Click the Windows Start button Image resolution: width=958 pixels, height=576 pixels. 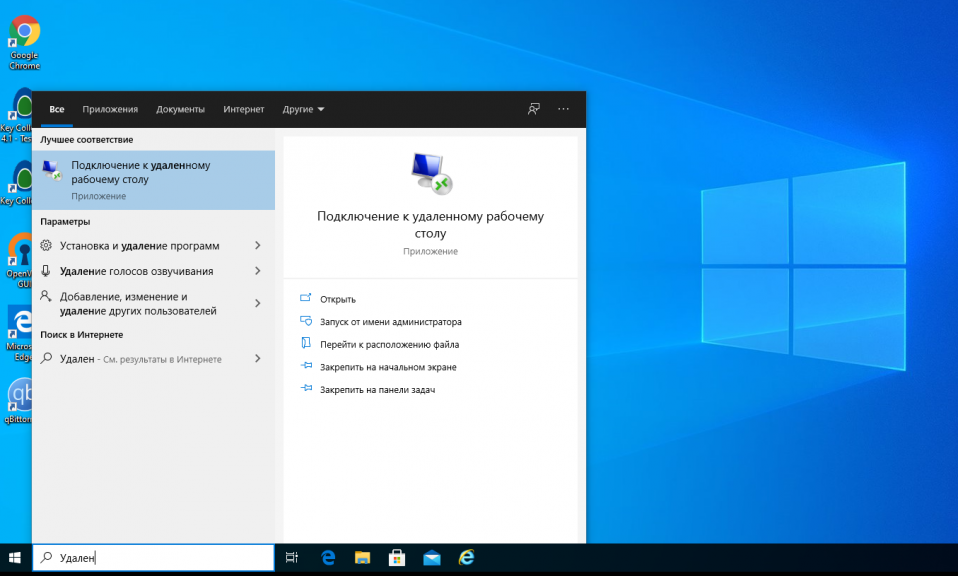[x=15, y=558]
